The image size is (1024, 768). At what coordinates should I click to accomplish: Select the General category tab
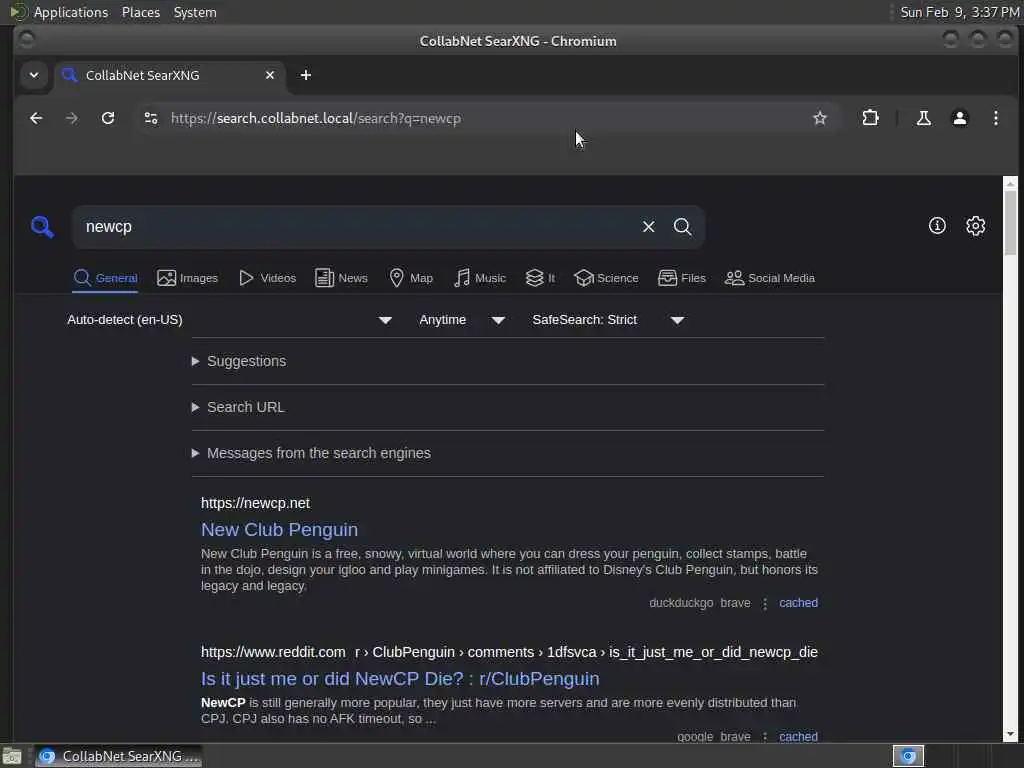pos(105,278)
